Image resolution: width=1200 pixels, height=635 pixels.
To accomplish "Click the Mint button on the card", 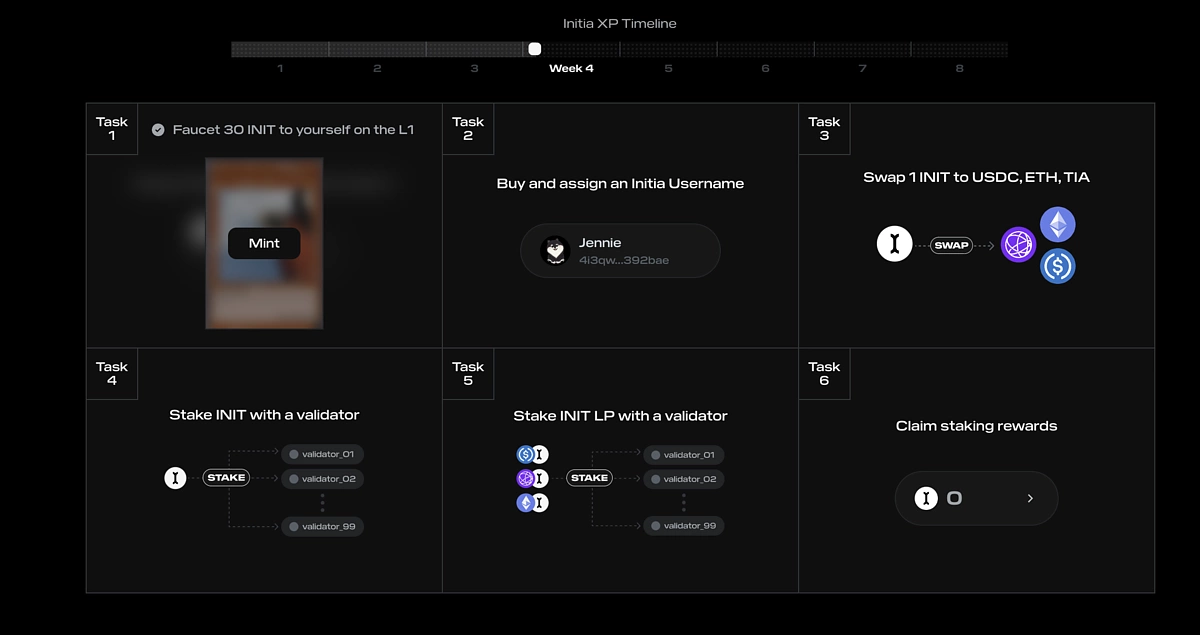I will [x=264, y=243].
